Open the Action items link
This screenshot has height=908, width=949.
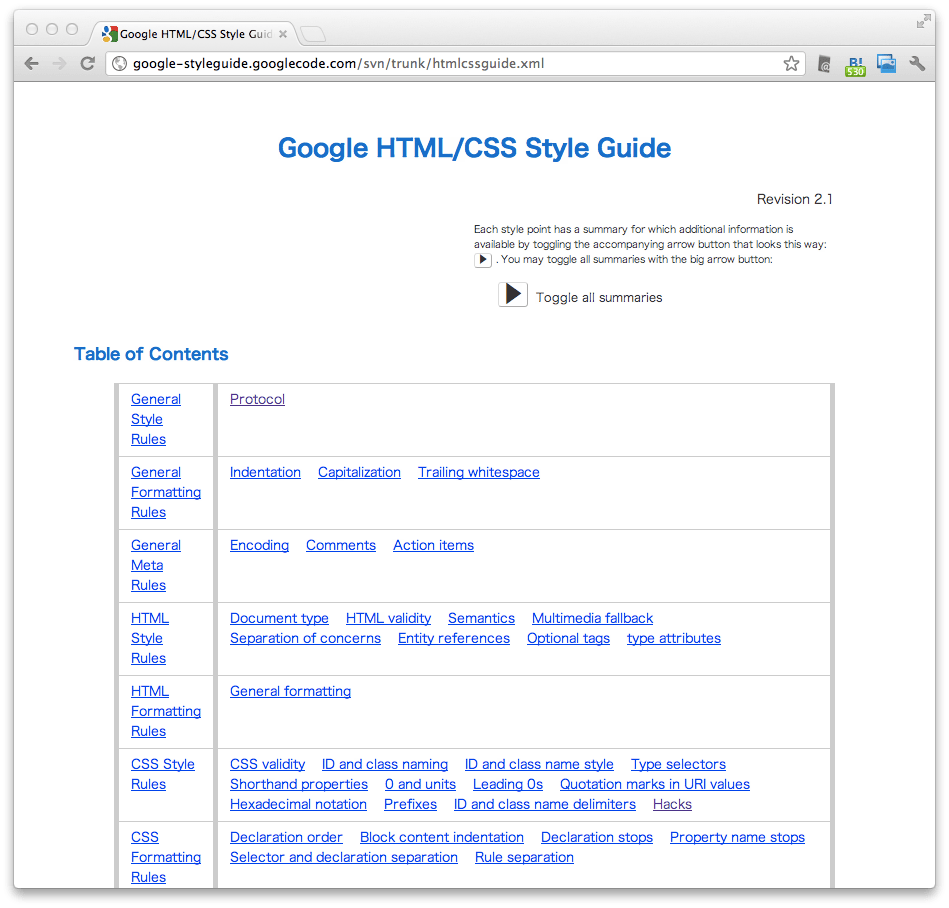433,545
